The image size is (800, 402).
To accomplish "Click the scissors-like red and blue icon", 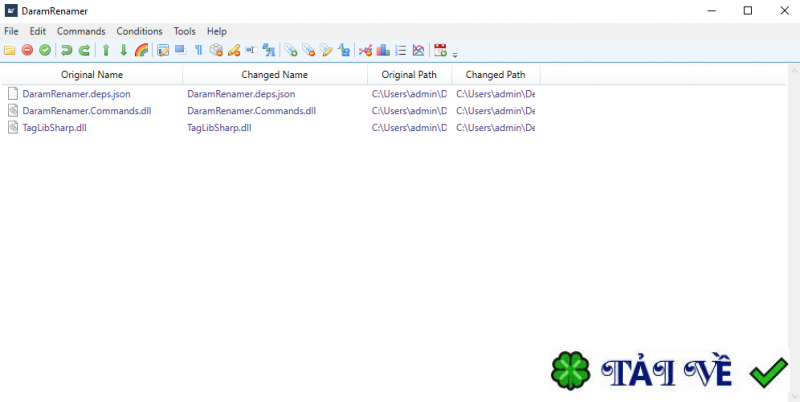I will 365,50.
